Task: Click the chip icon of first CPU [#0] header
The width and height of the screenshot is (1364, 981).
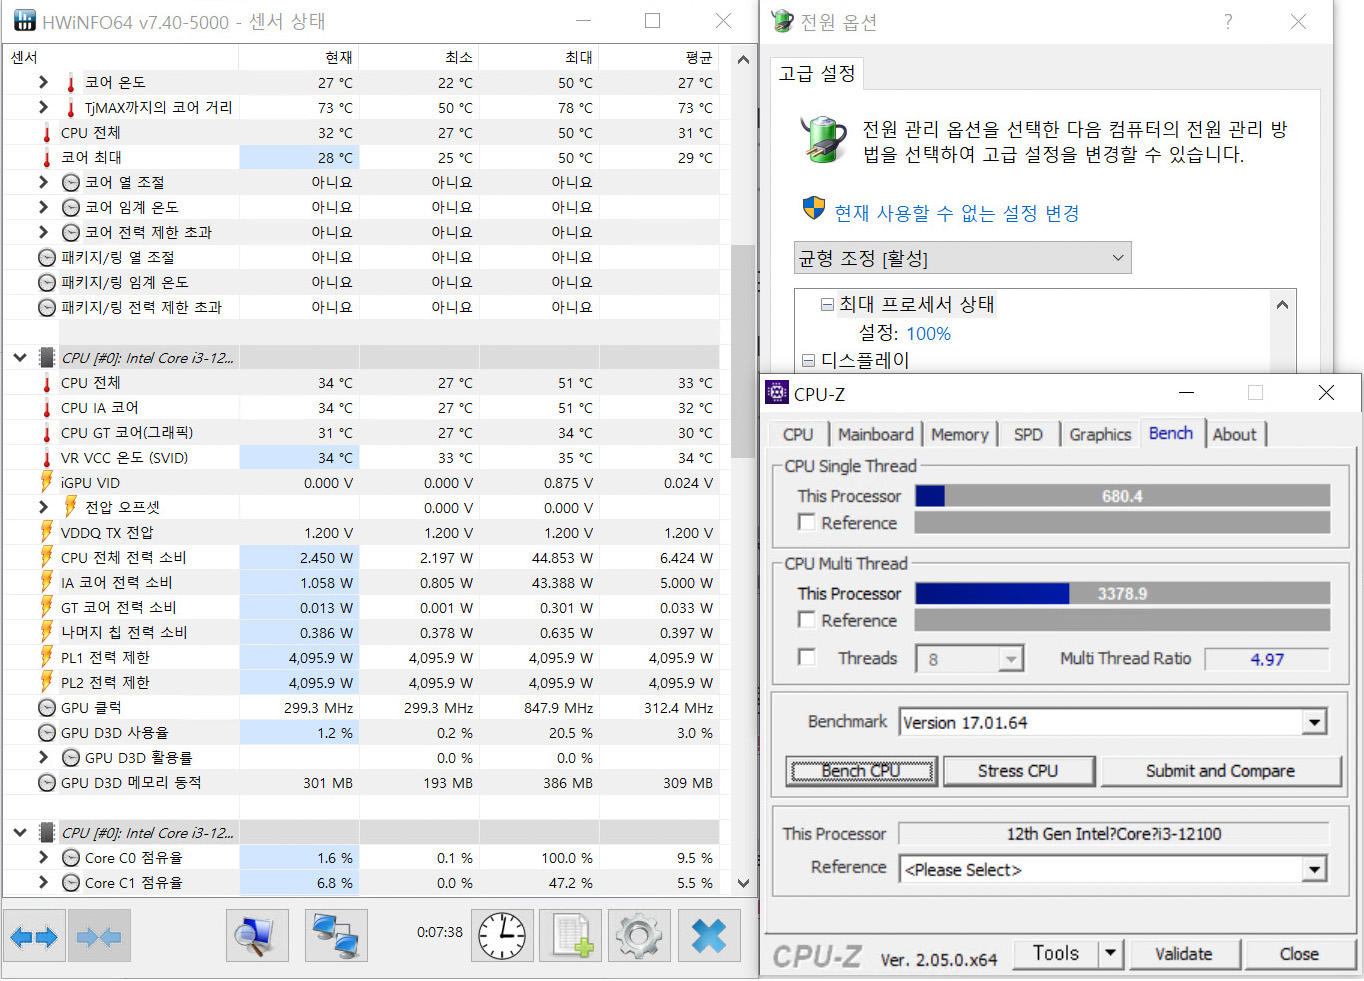Action: tap(47, 357)
